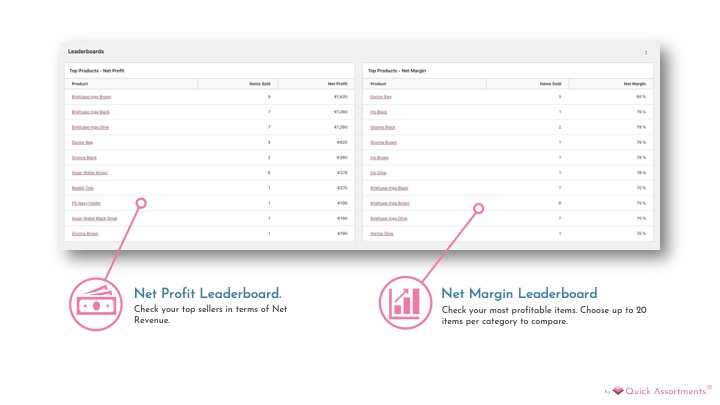Open the Iris Olive product link
The image size is (720, 405).
[x=378, y=173]
